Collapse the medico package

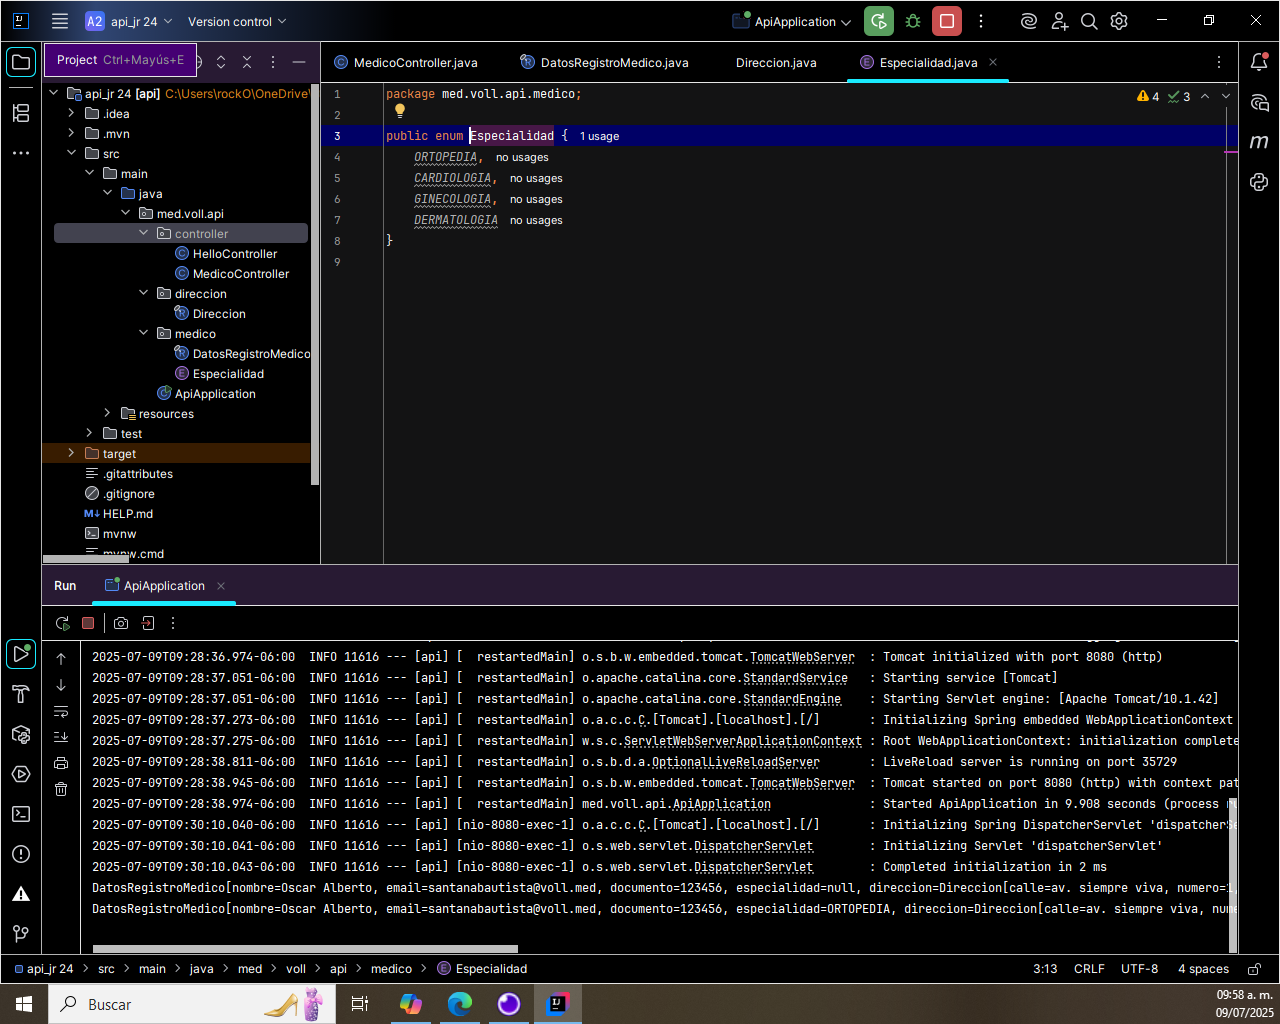click(x=143, y=333)
